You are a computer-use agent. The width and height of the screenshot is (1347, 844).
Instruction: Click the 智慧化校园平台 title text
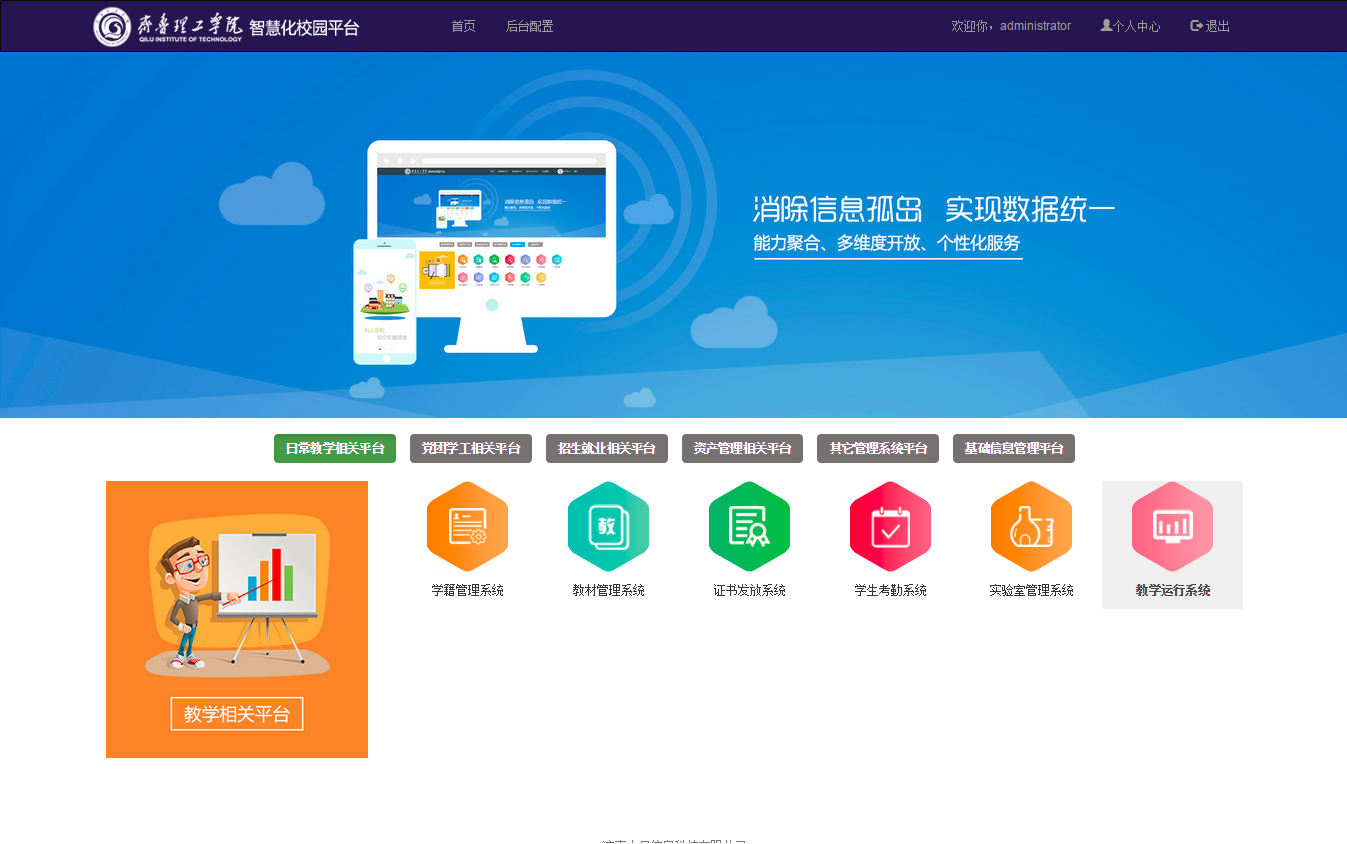pyautogui.click(x=304, y=28)
